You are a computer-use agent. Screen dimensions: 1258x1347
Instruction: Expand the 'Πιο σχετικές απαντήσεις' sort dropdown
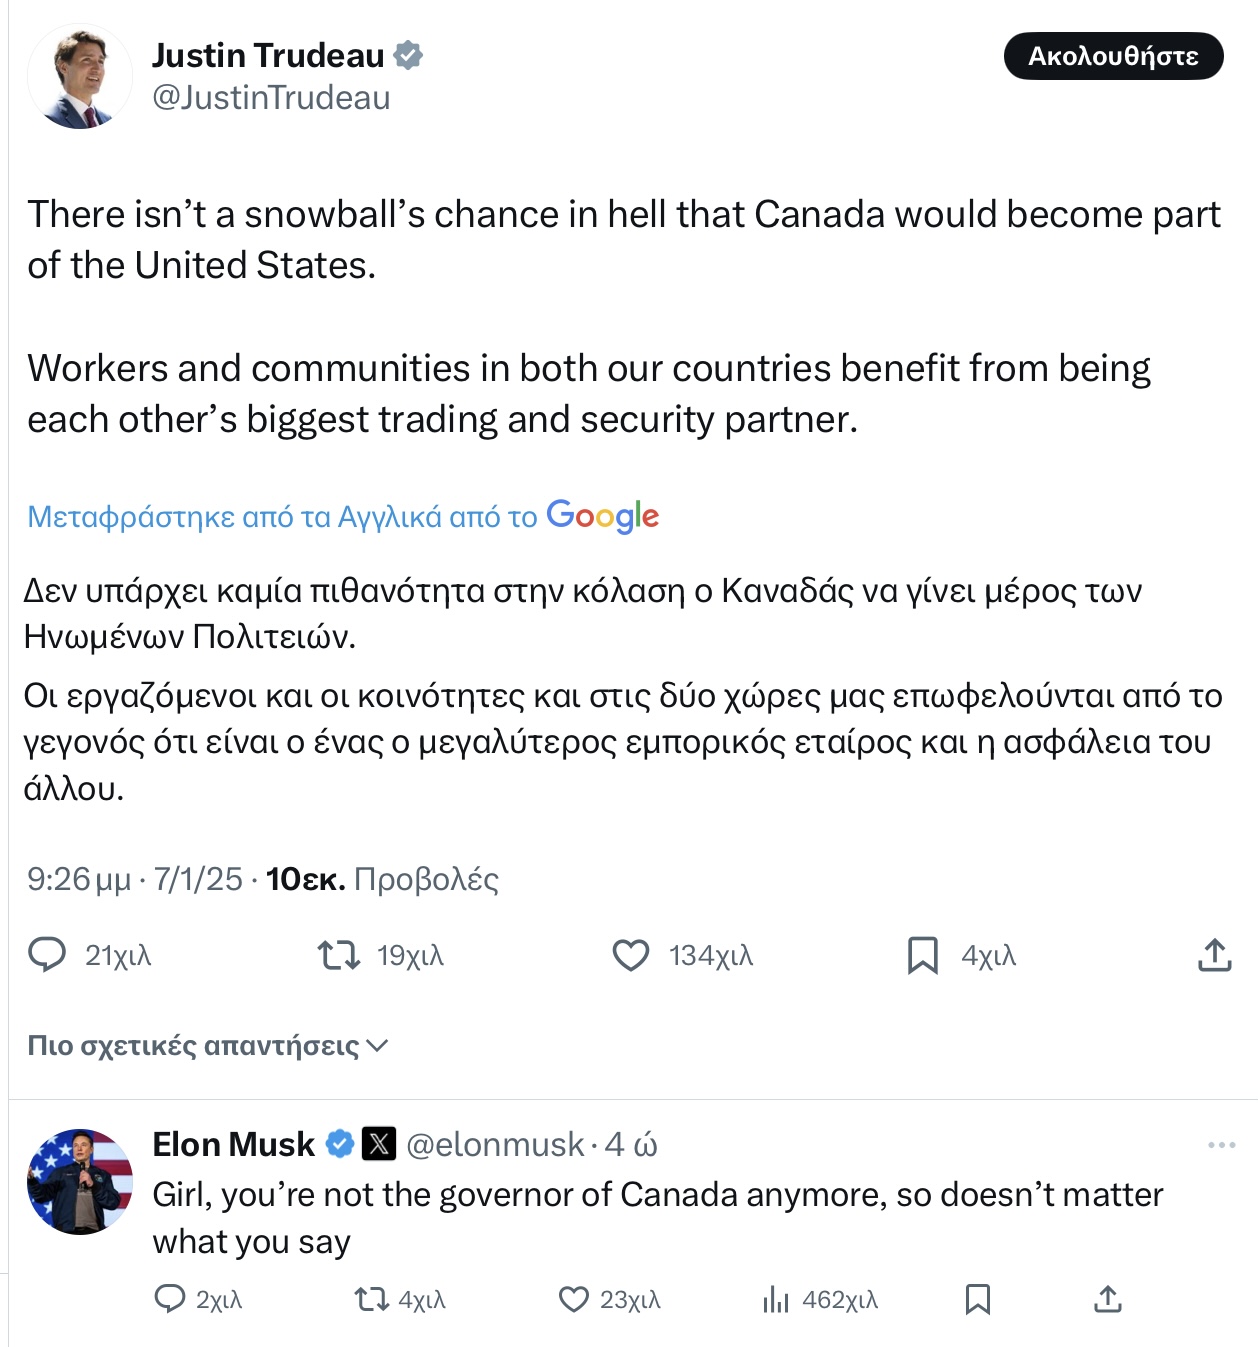point(207,1046)
